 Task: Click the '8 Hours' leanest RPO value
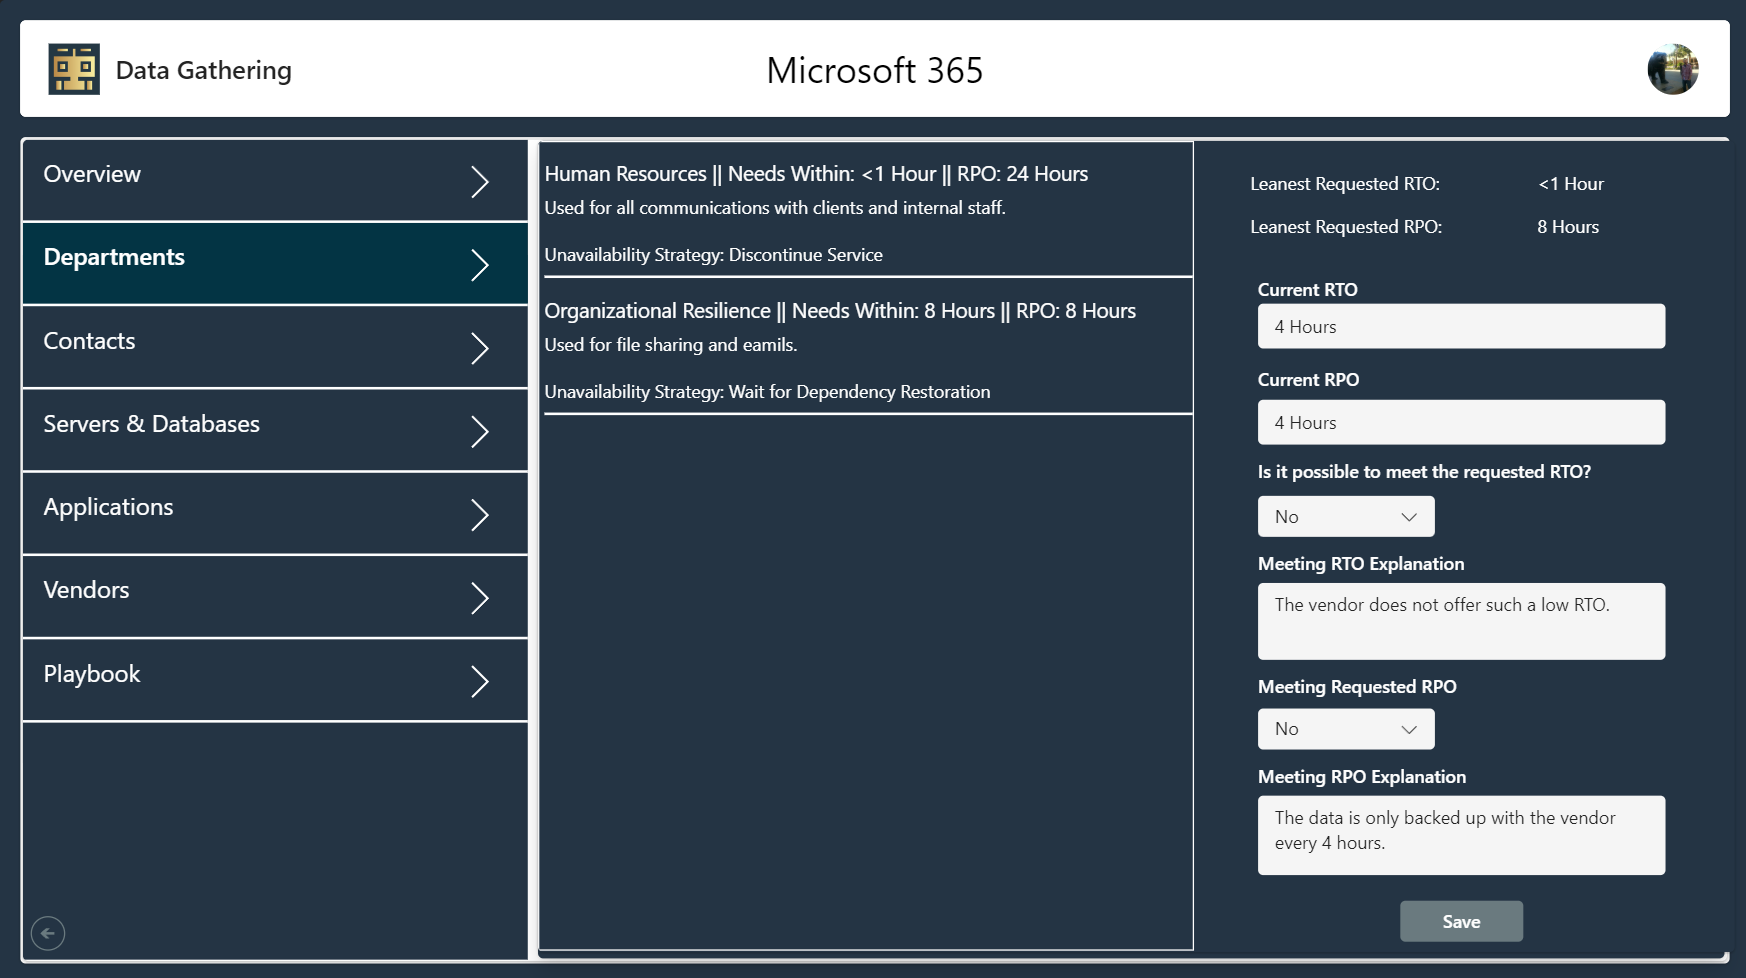pyautogui.click(x=1568, y=227)
